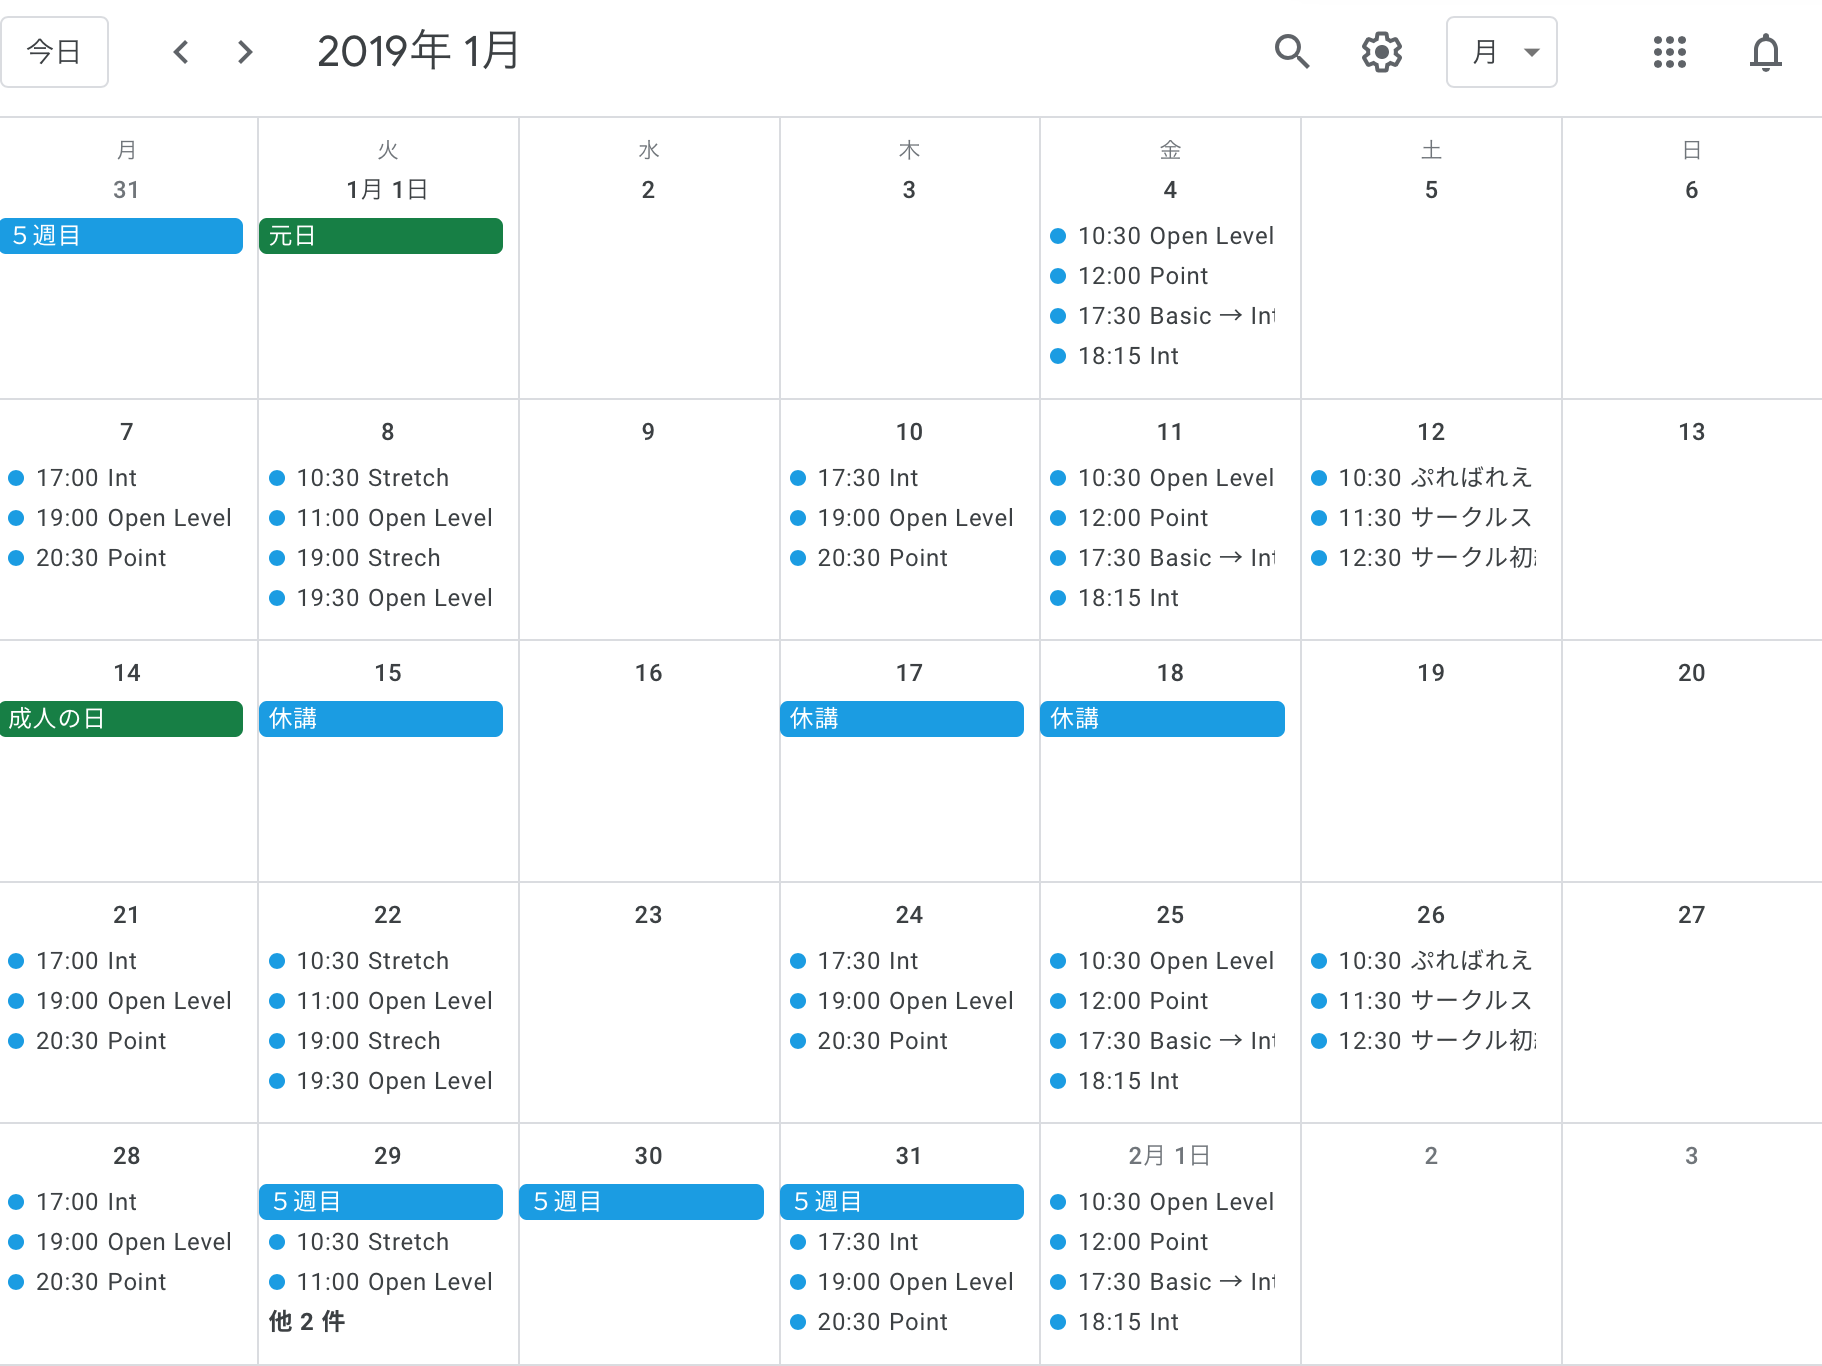
Task: Open the settings gear menu
Action: [1381, 51]
